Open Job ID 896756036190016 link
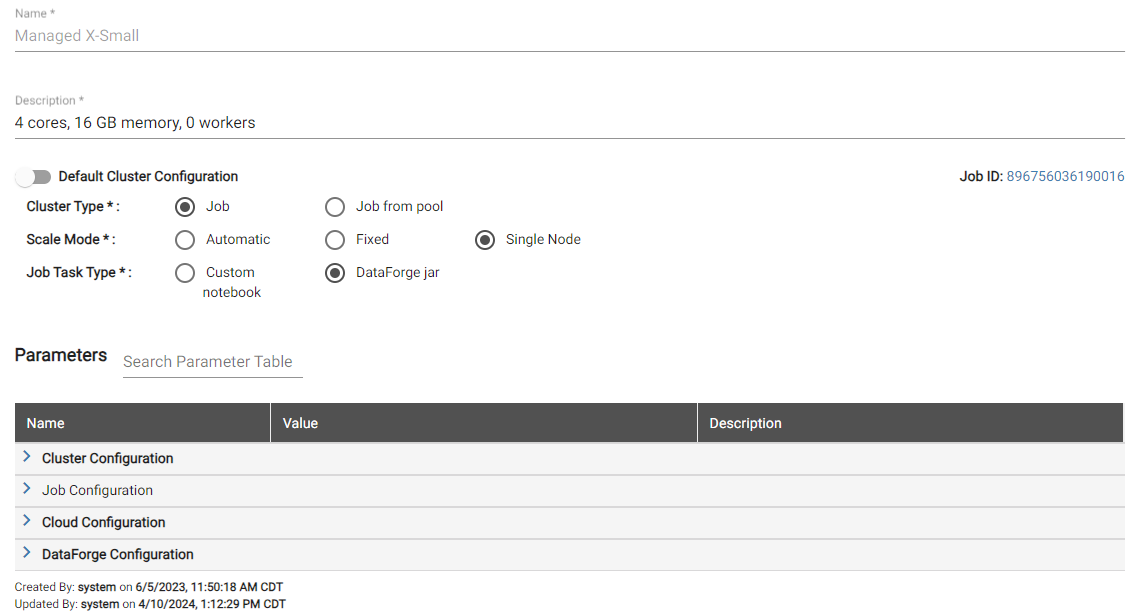 pyautogui.click(x=1065, y=177)
